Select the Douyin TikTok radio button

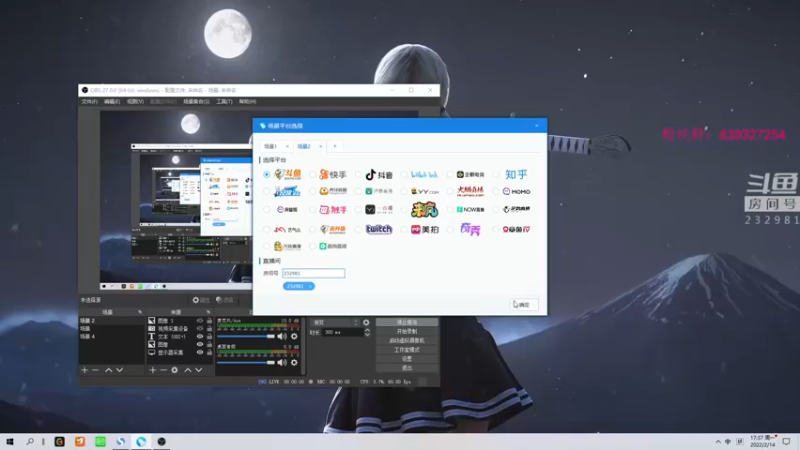[358, 174]
